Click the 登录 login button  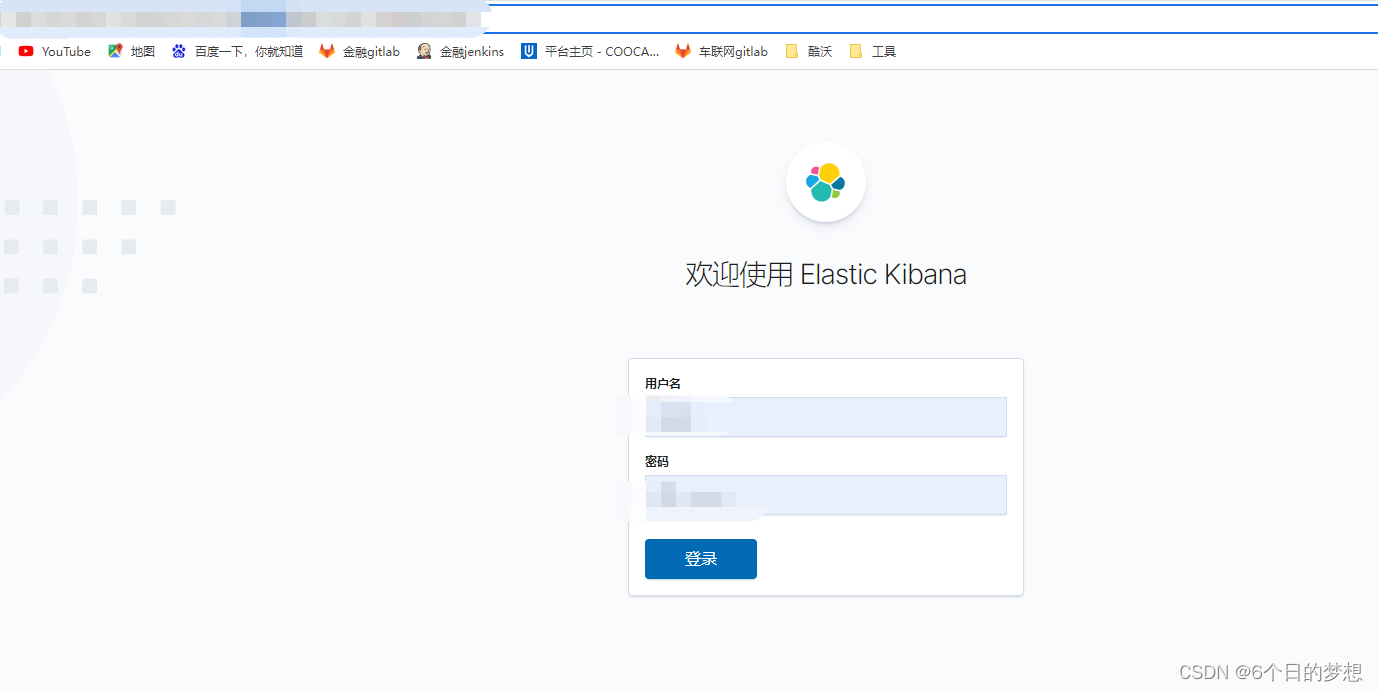701,559
